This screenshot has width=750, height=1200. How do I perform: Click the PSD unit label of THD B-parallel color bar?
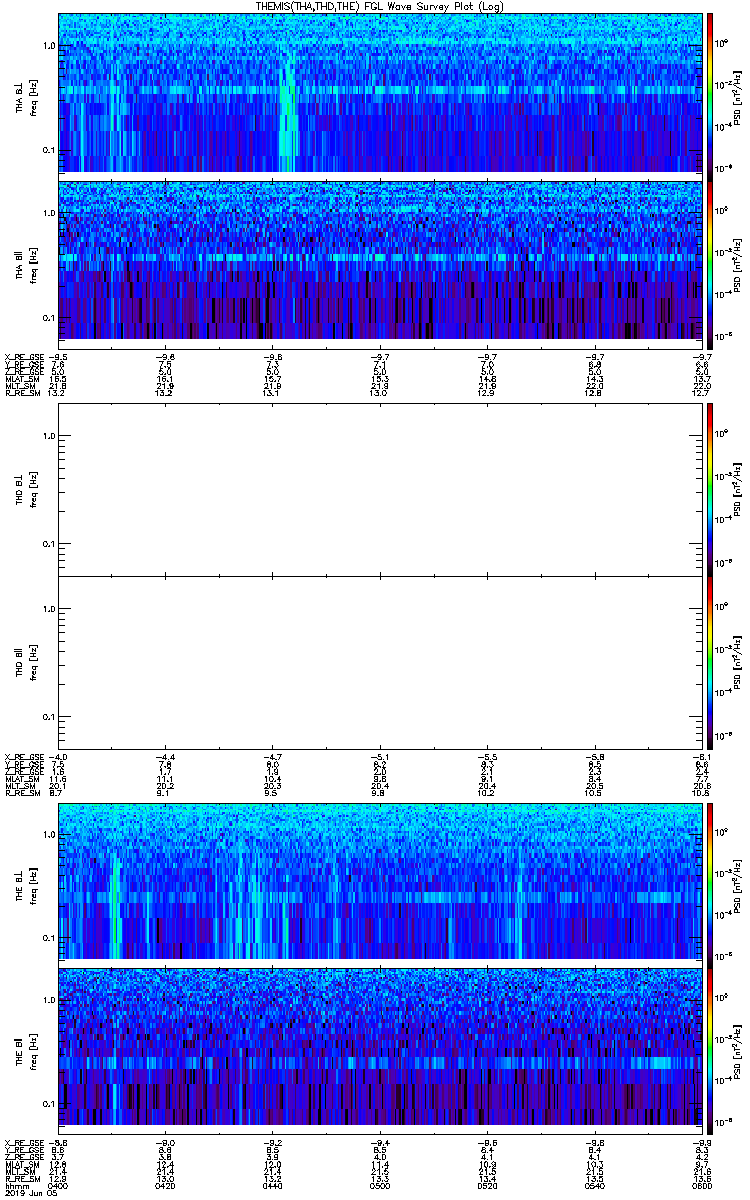point(738,662)
